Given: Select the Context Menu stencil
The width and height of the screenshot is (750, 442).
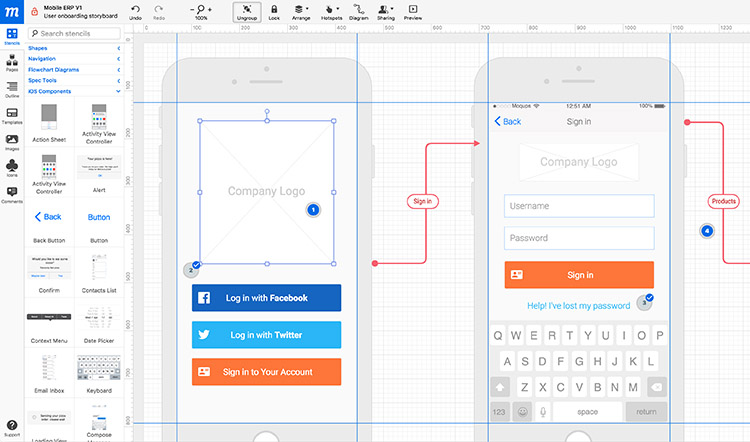Looking at the screenshot, I should click(x=49, y=323).
